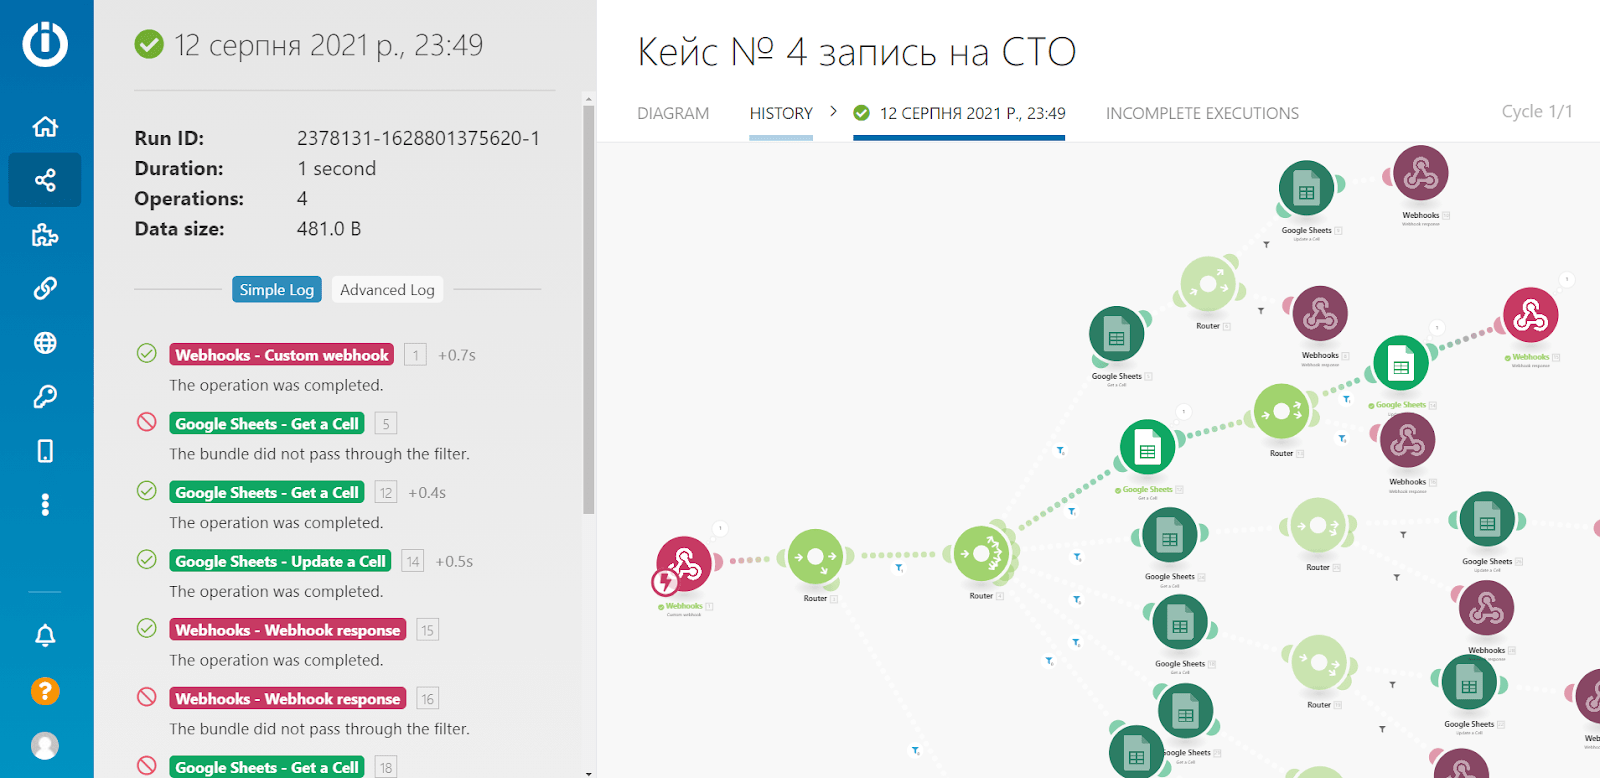
Task: Open the Notifications bell icon
Action: (x=45, y=636)
